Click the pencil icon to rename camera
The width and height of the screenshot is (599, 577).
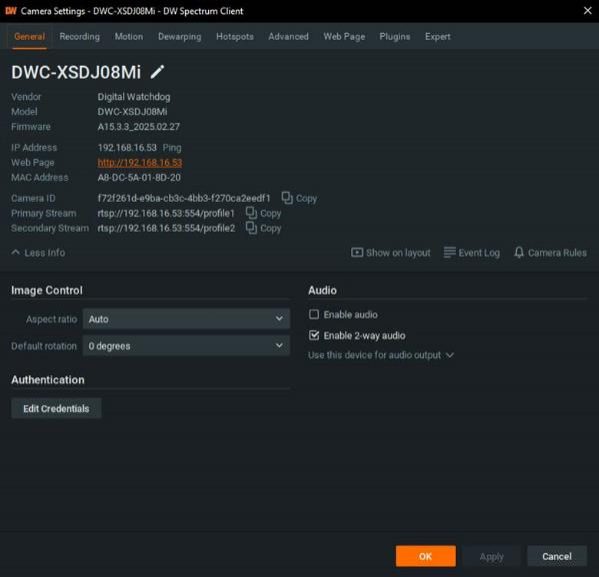(157, 72)
